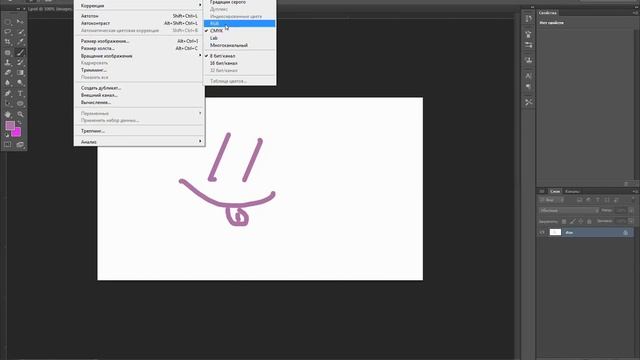
Task: Open the brush presets panel icon
Action: pyautogui.click(x=529, y=34)
